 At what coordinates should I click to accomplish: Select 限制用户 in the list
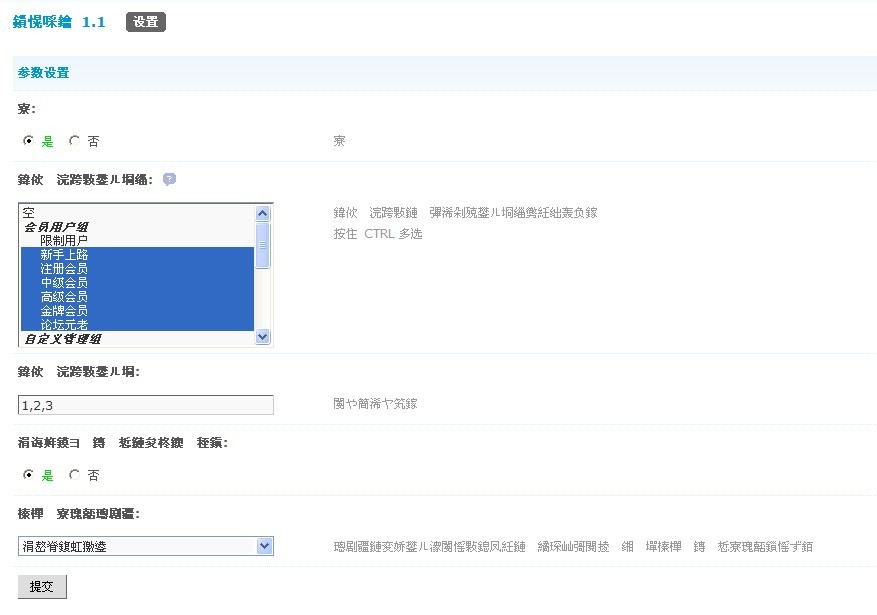137,240
